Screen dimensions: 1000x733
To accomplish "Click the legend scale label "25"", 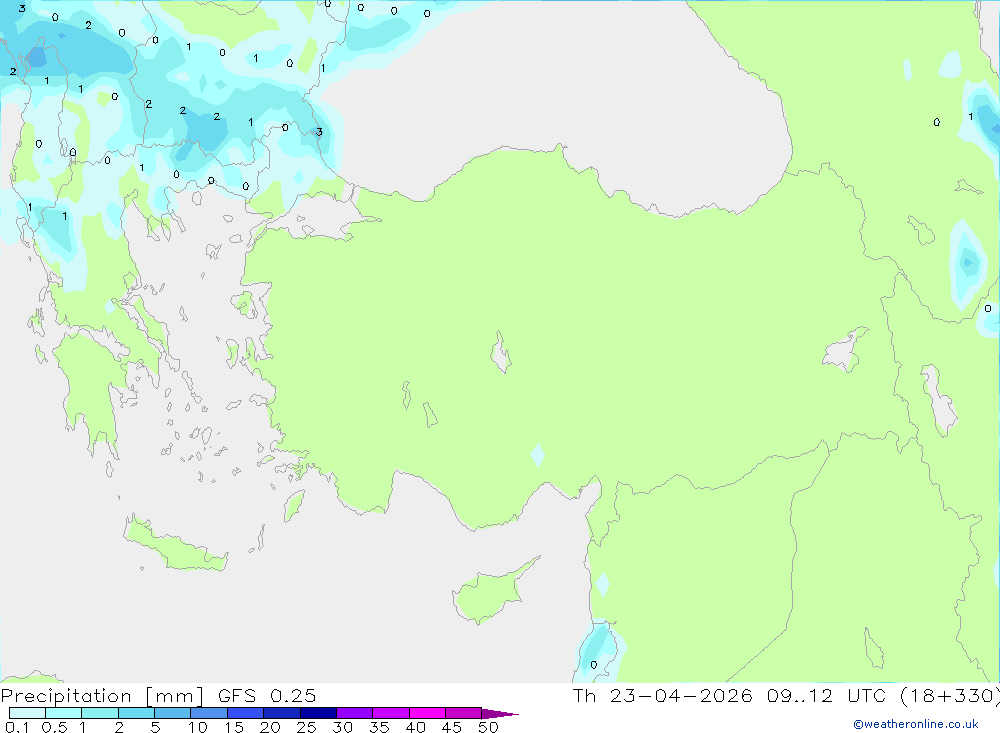I will [307, 727].
